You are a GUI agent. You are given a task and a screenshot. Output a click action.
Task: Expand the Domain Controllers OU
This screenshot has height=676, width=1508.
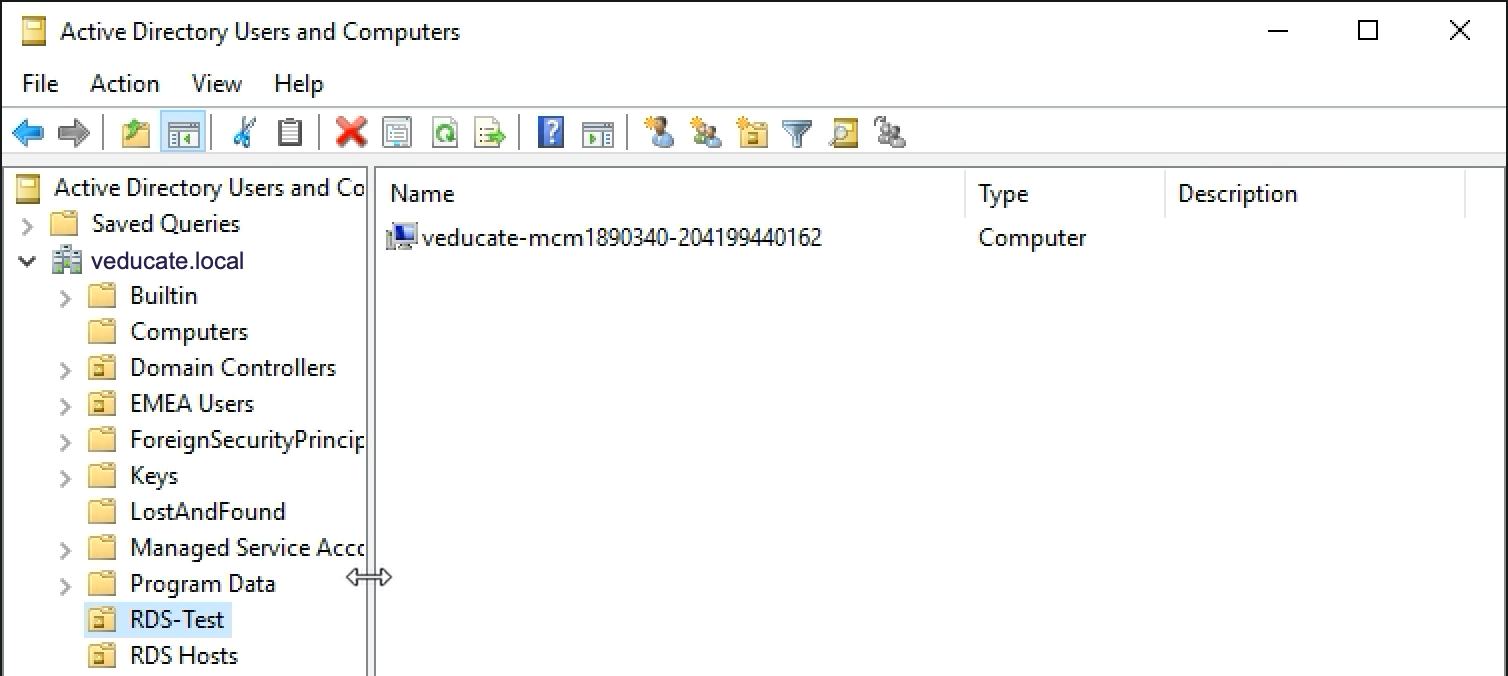tap(66, 369)
